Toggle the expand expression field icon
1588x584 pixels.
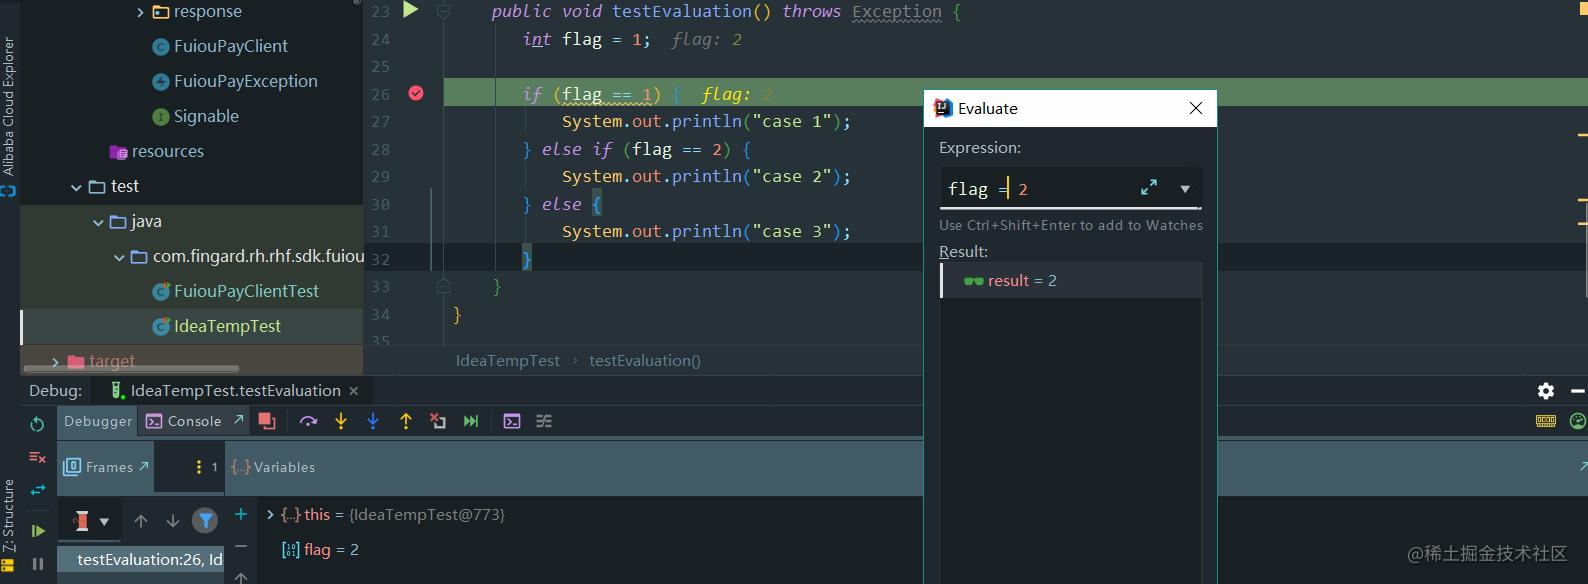1149,188
